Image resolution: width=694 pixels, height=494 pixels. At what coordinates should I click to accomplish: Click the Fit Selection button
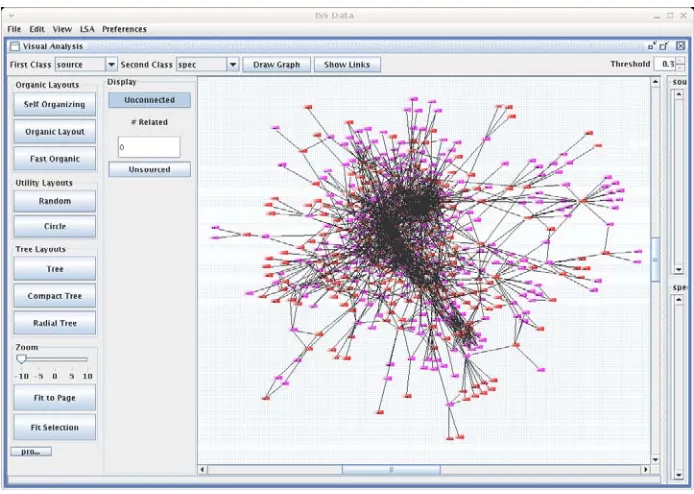point(54,427)
